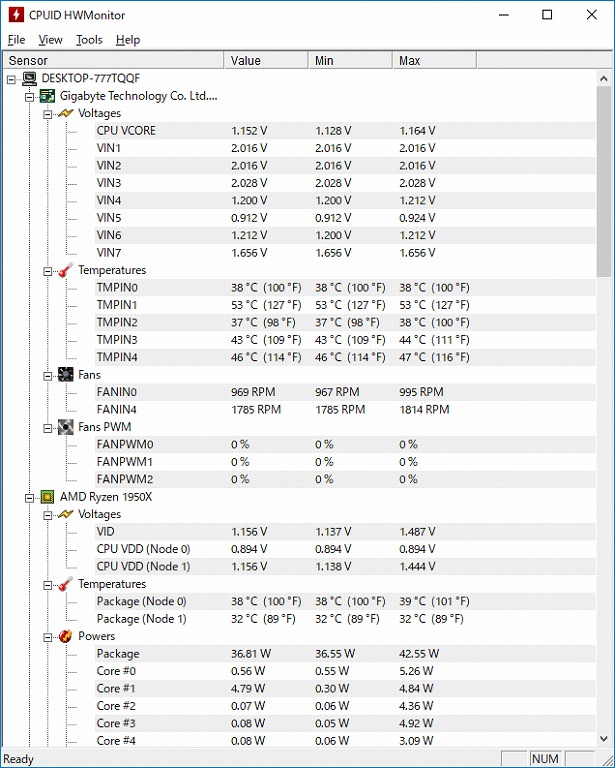Collapse the Gigabyte Technology node
This screenshot has width=615, height=768.
(x=29, y=97)
